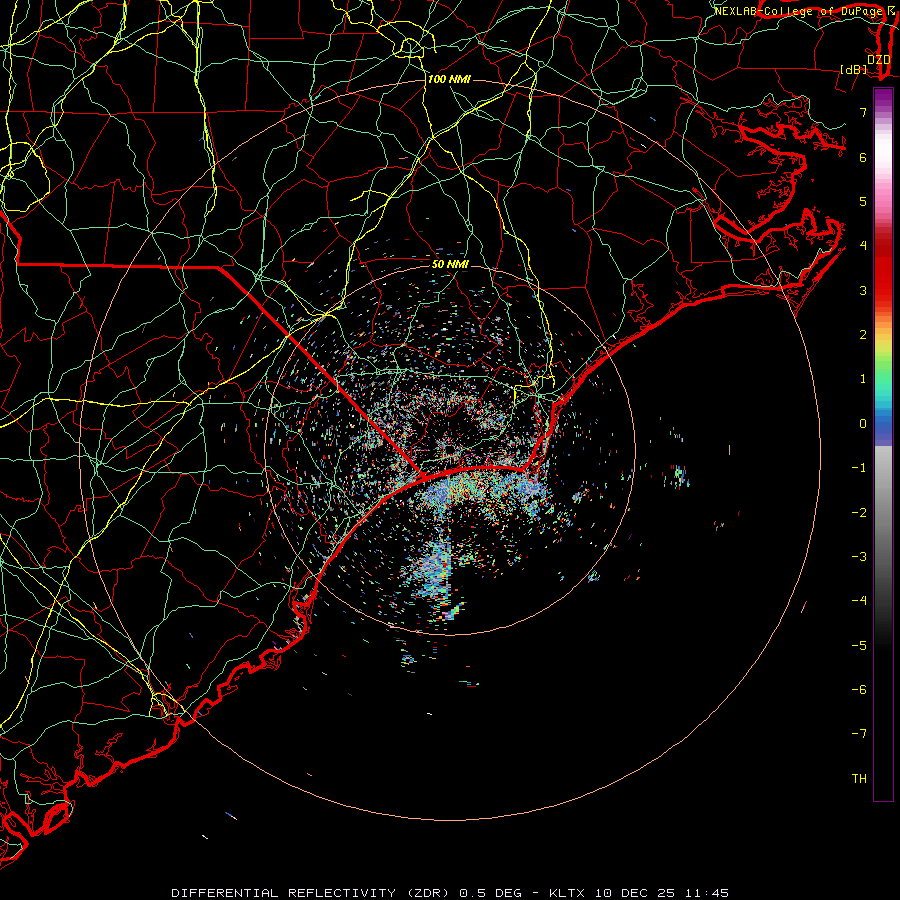Select the 0.5 DEG elevation text

coord(491,893)
